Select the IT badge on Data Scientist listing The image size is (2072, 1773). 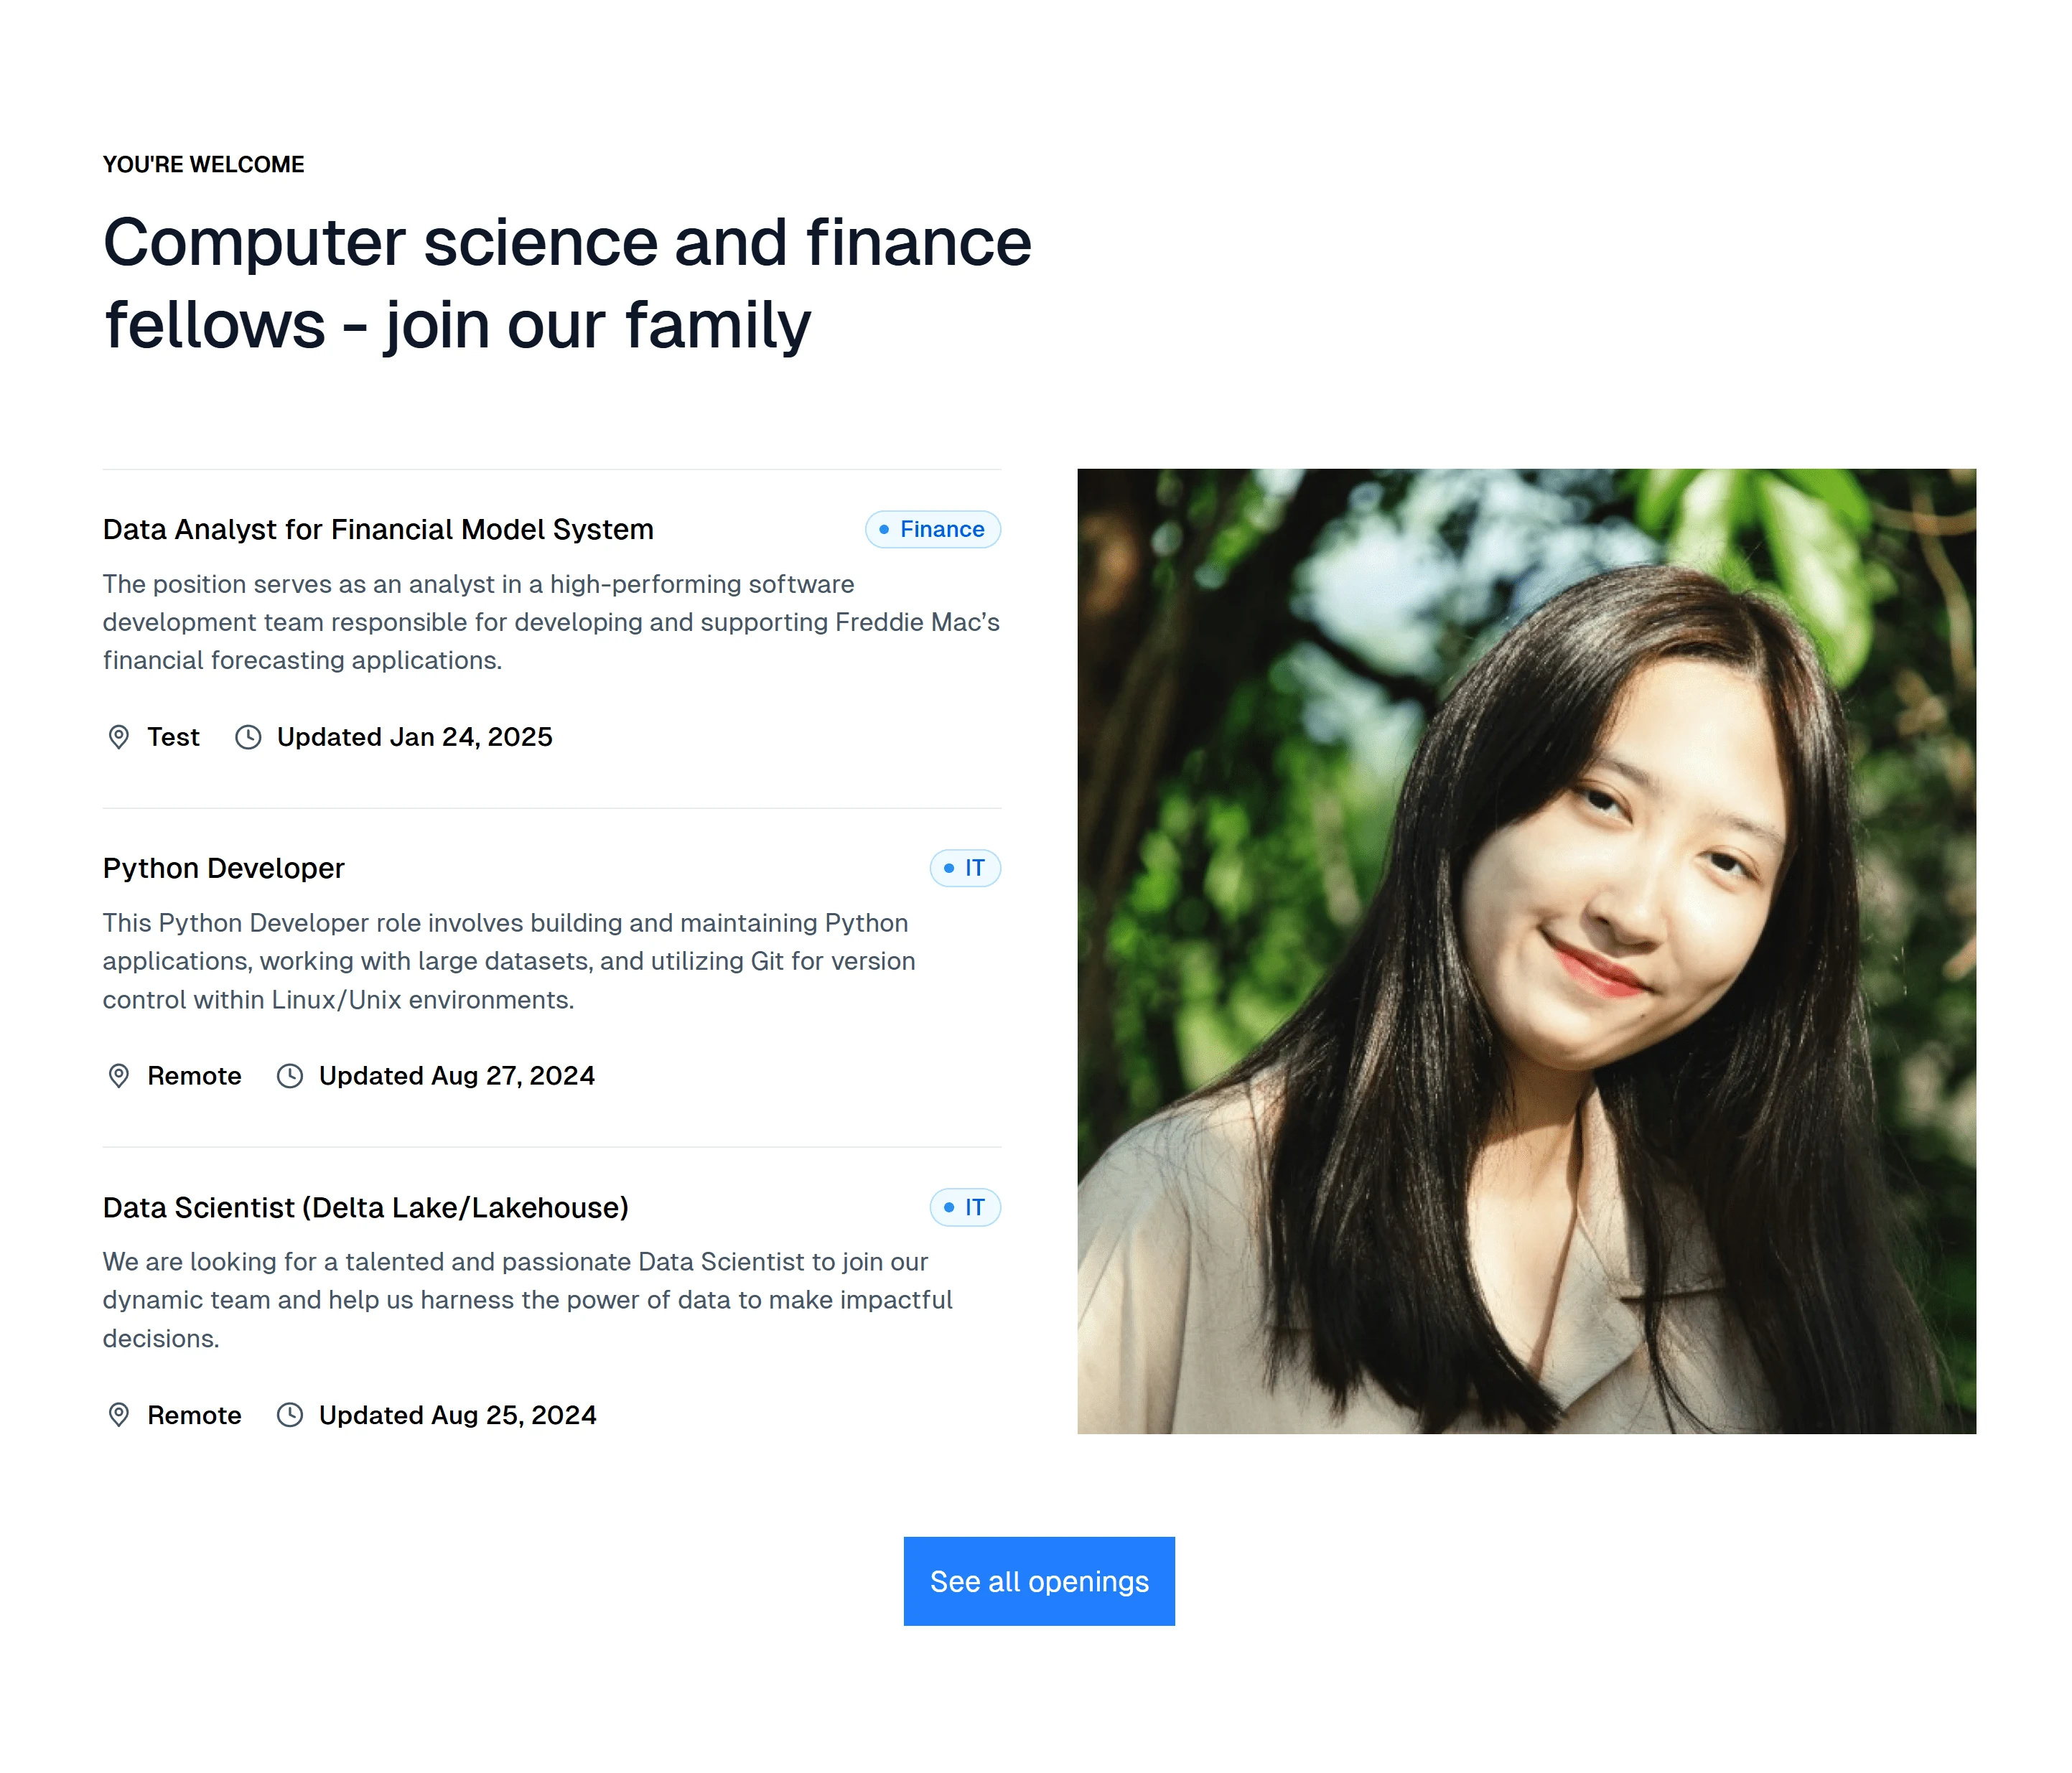(965, 1207)
